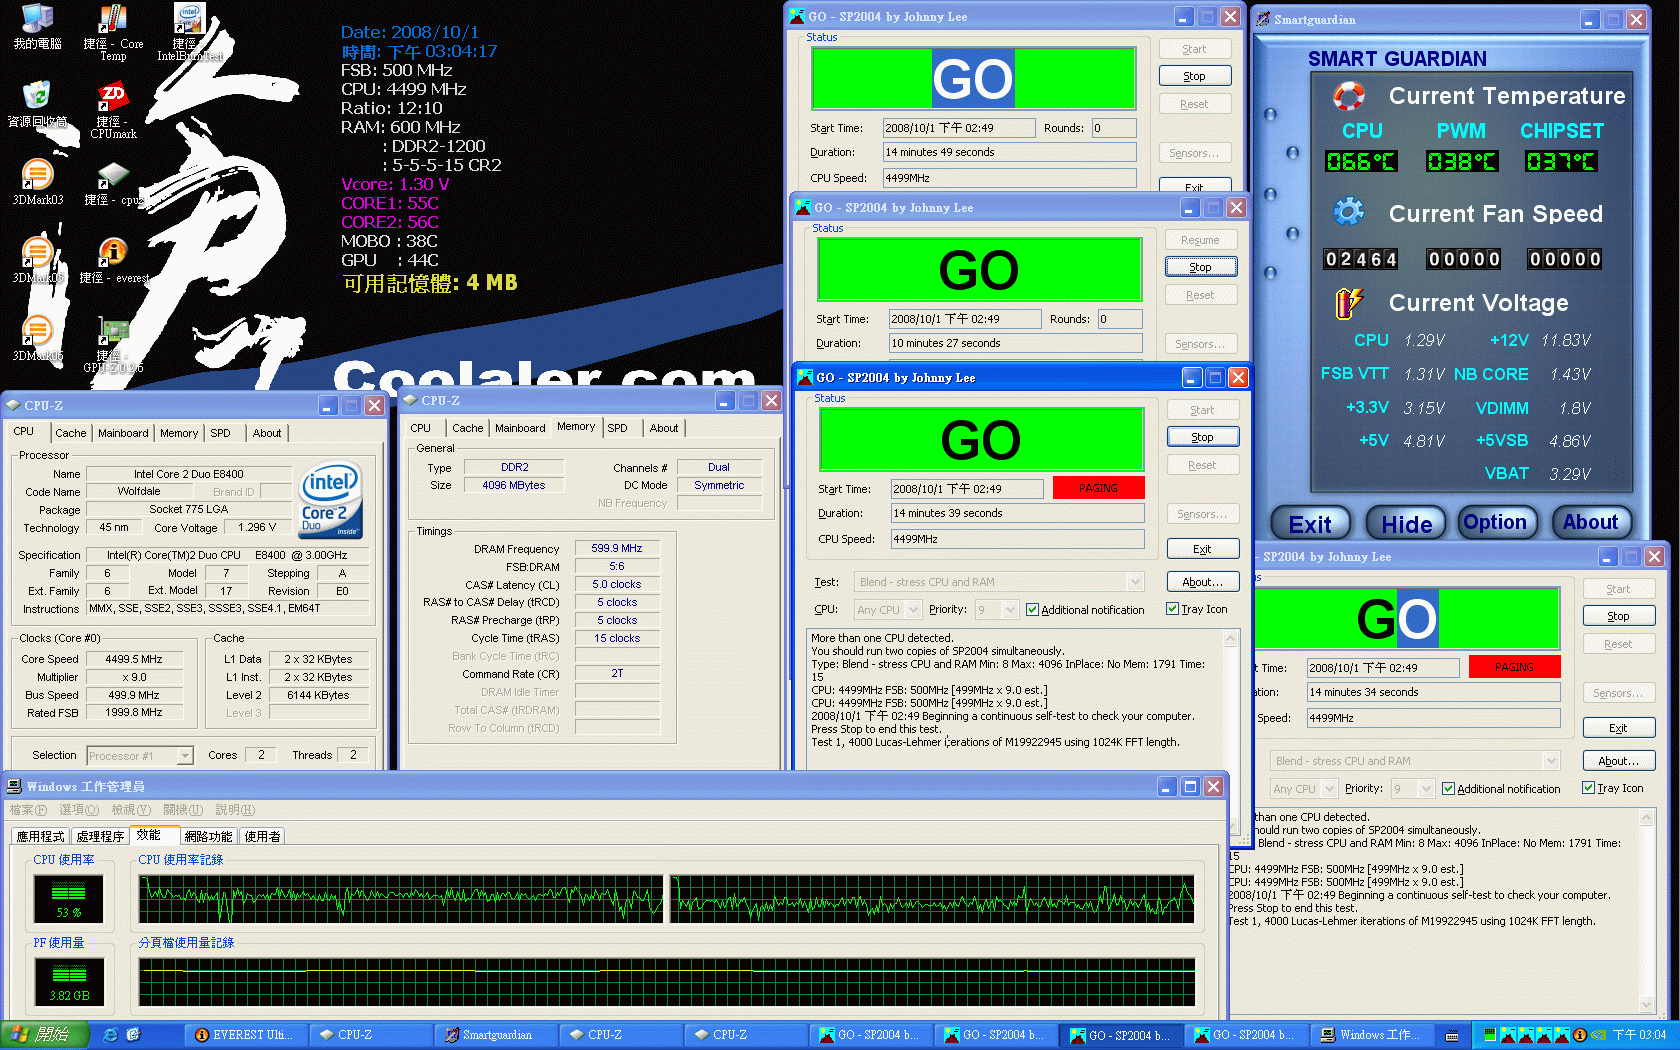Click log scrollbar down arrow in the 14 minutes 34 seconds SP2004 window
The width and height of the screenshot is (1680, 1050).
pyautogui.click(x=1647, y=1005)
